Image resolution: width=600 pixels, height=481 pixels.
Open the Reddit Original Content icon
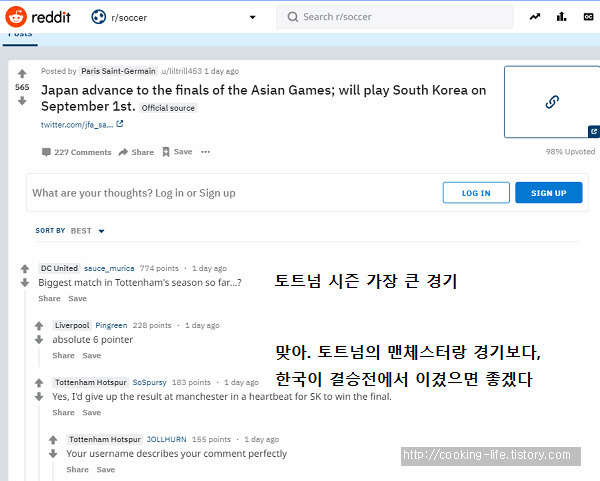[588, 16]
